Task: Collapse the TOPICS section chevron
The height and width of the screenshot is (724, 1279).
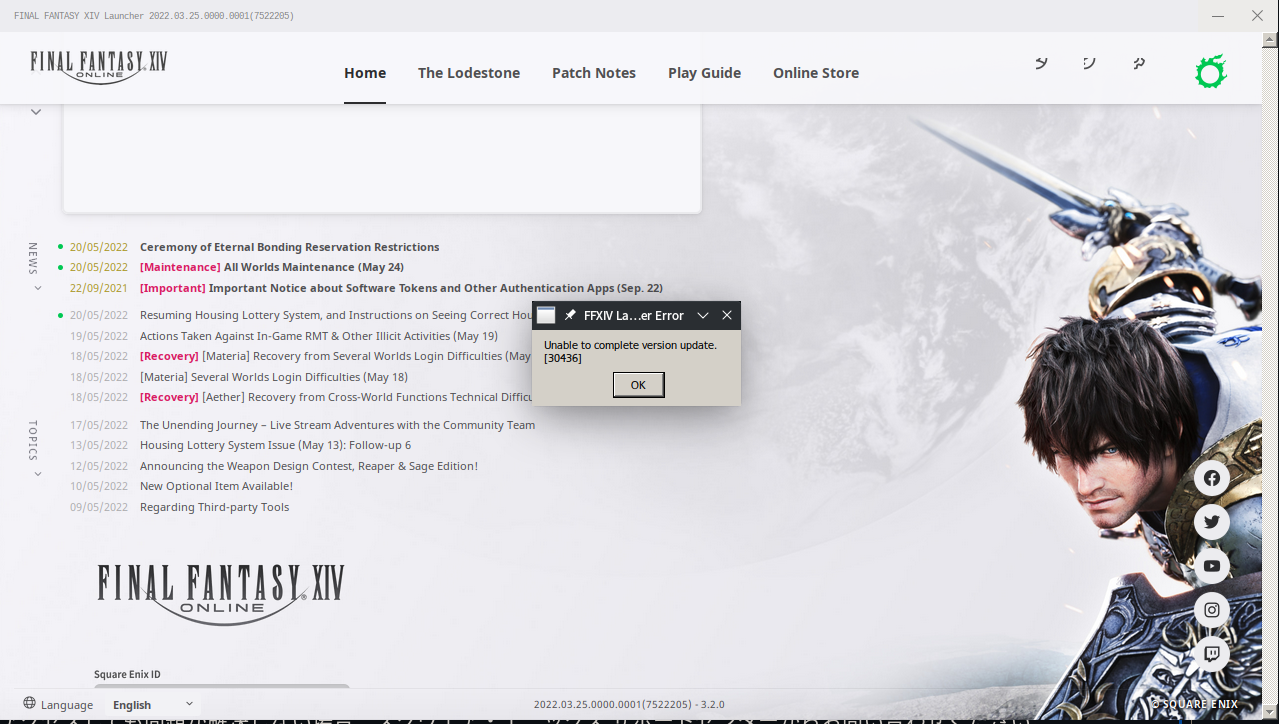Action: 38,474
